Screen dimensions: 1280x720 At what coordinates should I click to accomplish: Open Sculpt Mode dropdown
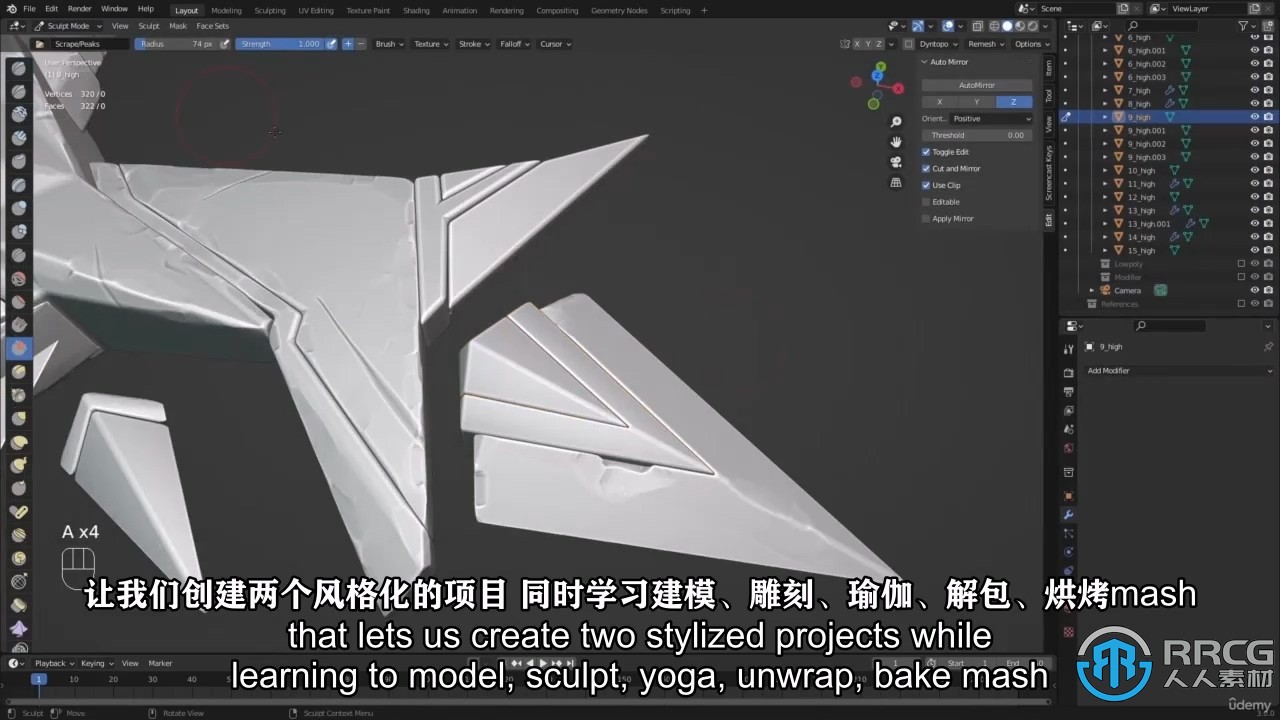tap(67, 26)
